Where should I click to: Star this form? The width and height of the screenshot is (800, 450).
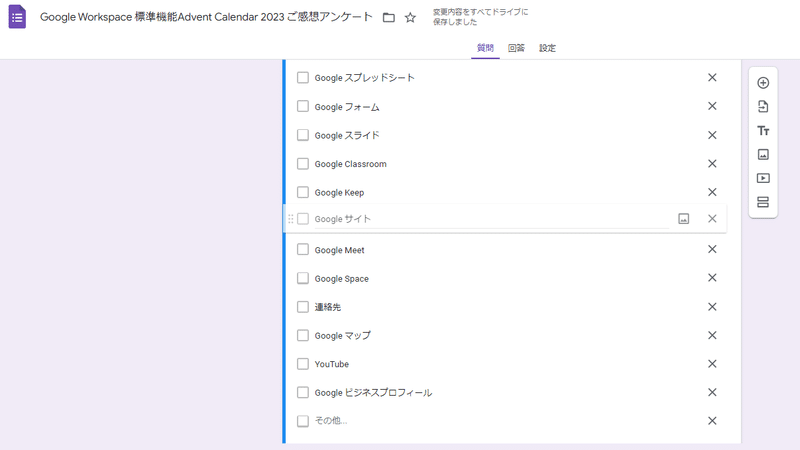point(410,17)
